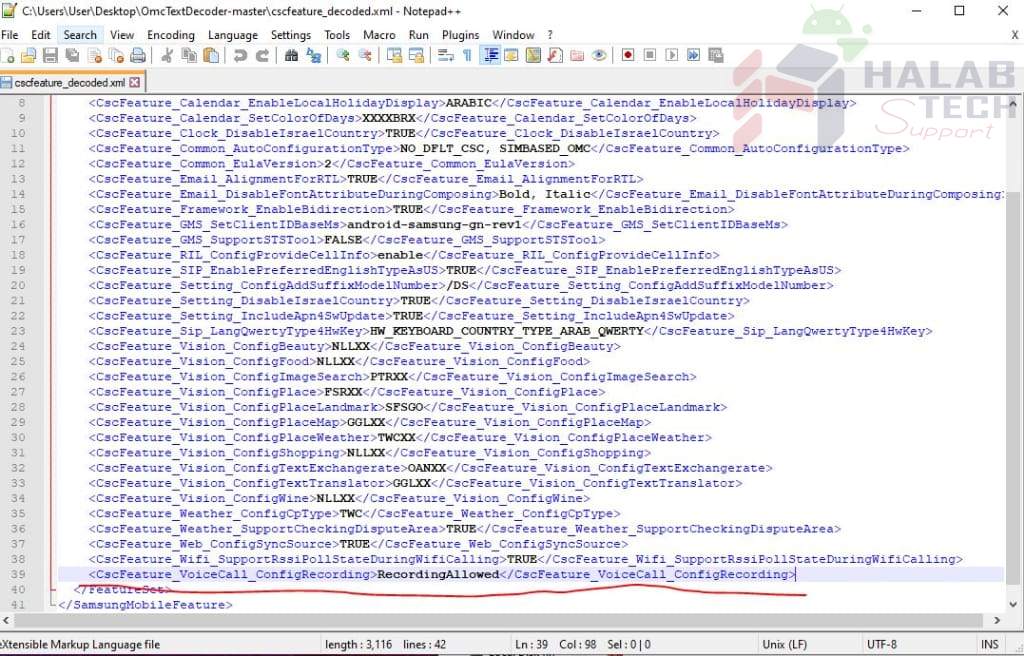This screenshot has height=656, width=1024.
Task: Select the cscfeature_decoded.xml document tab
Action: (x=71, y=82)
